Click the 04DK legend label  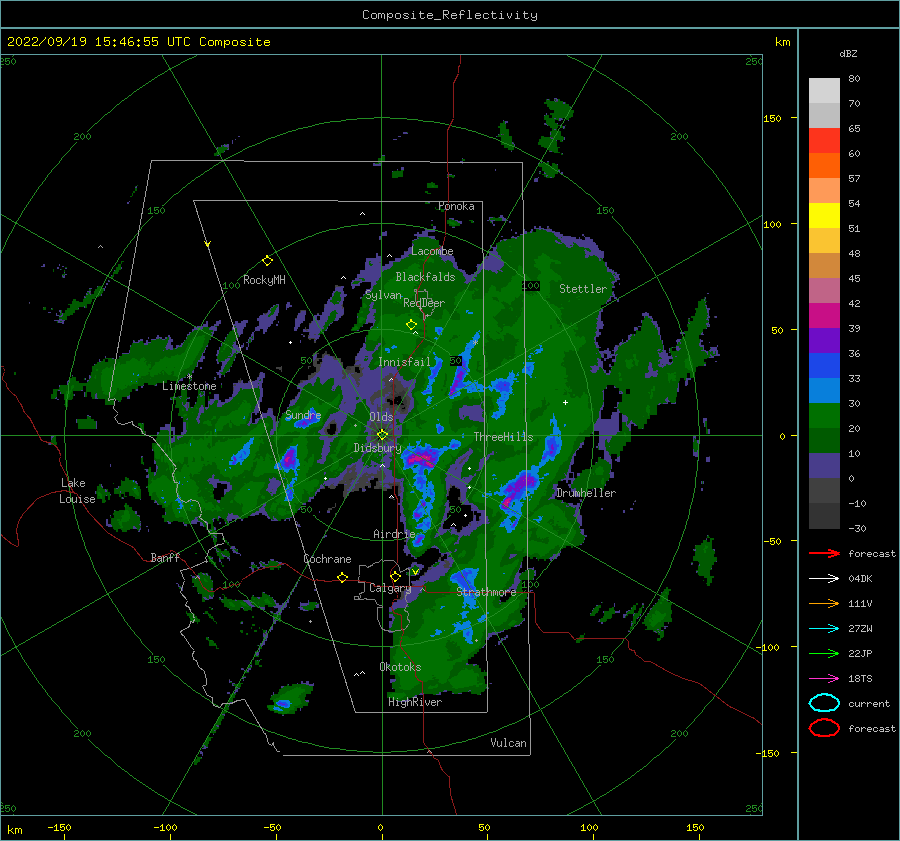coord(860,579)
